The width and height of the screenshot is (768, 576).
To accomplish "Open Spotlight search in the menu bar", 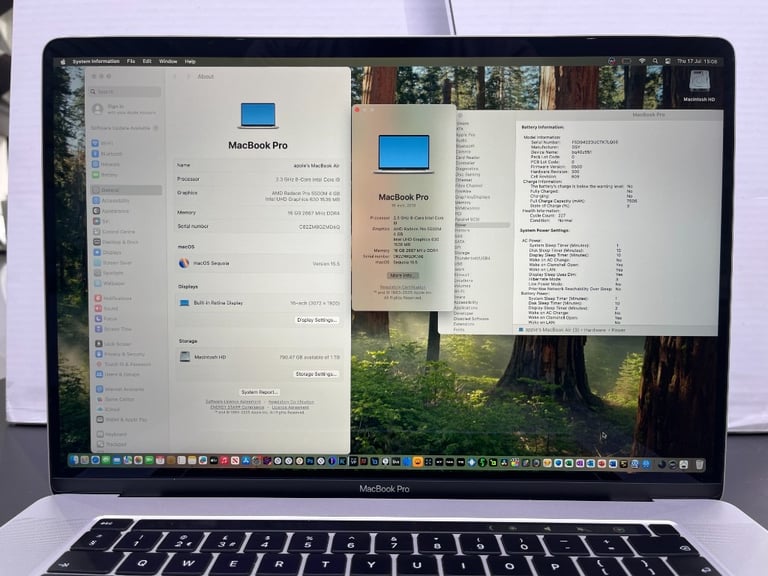I will pyautogui.click(x=655, y=61).
